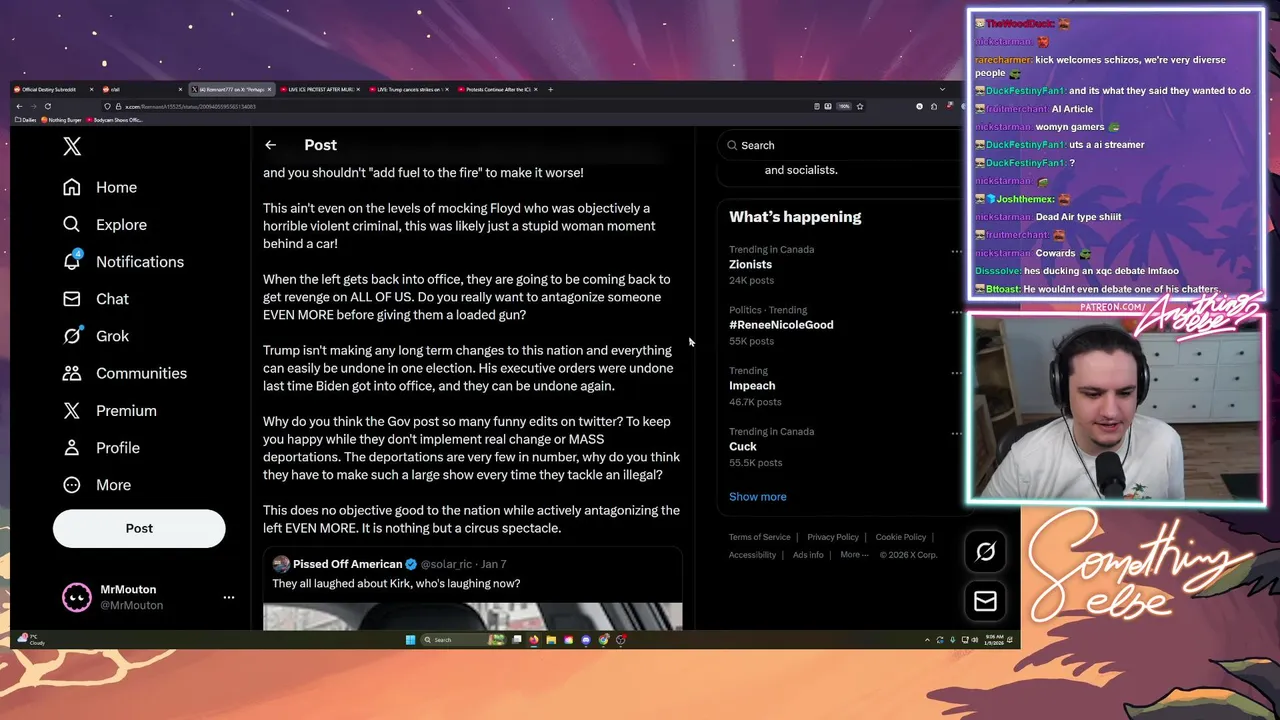
Task: Click the white Post button
Action: click(x=139, y=528)
